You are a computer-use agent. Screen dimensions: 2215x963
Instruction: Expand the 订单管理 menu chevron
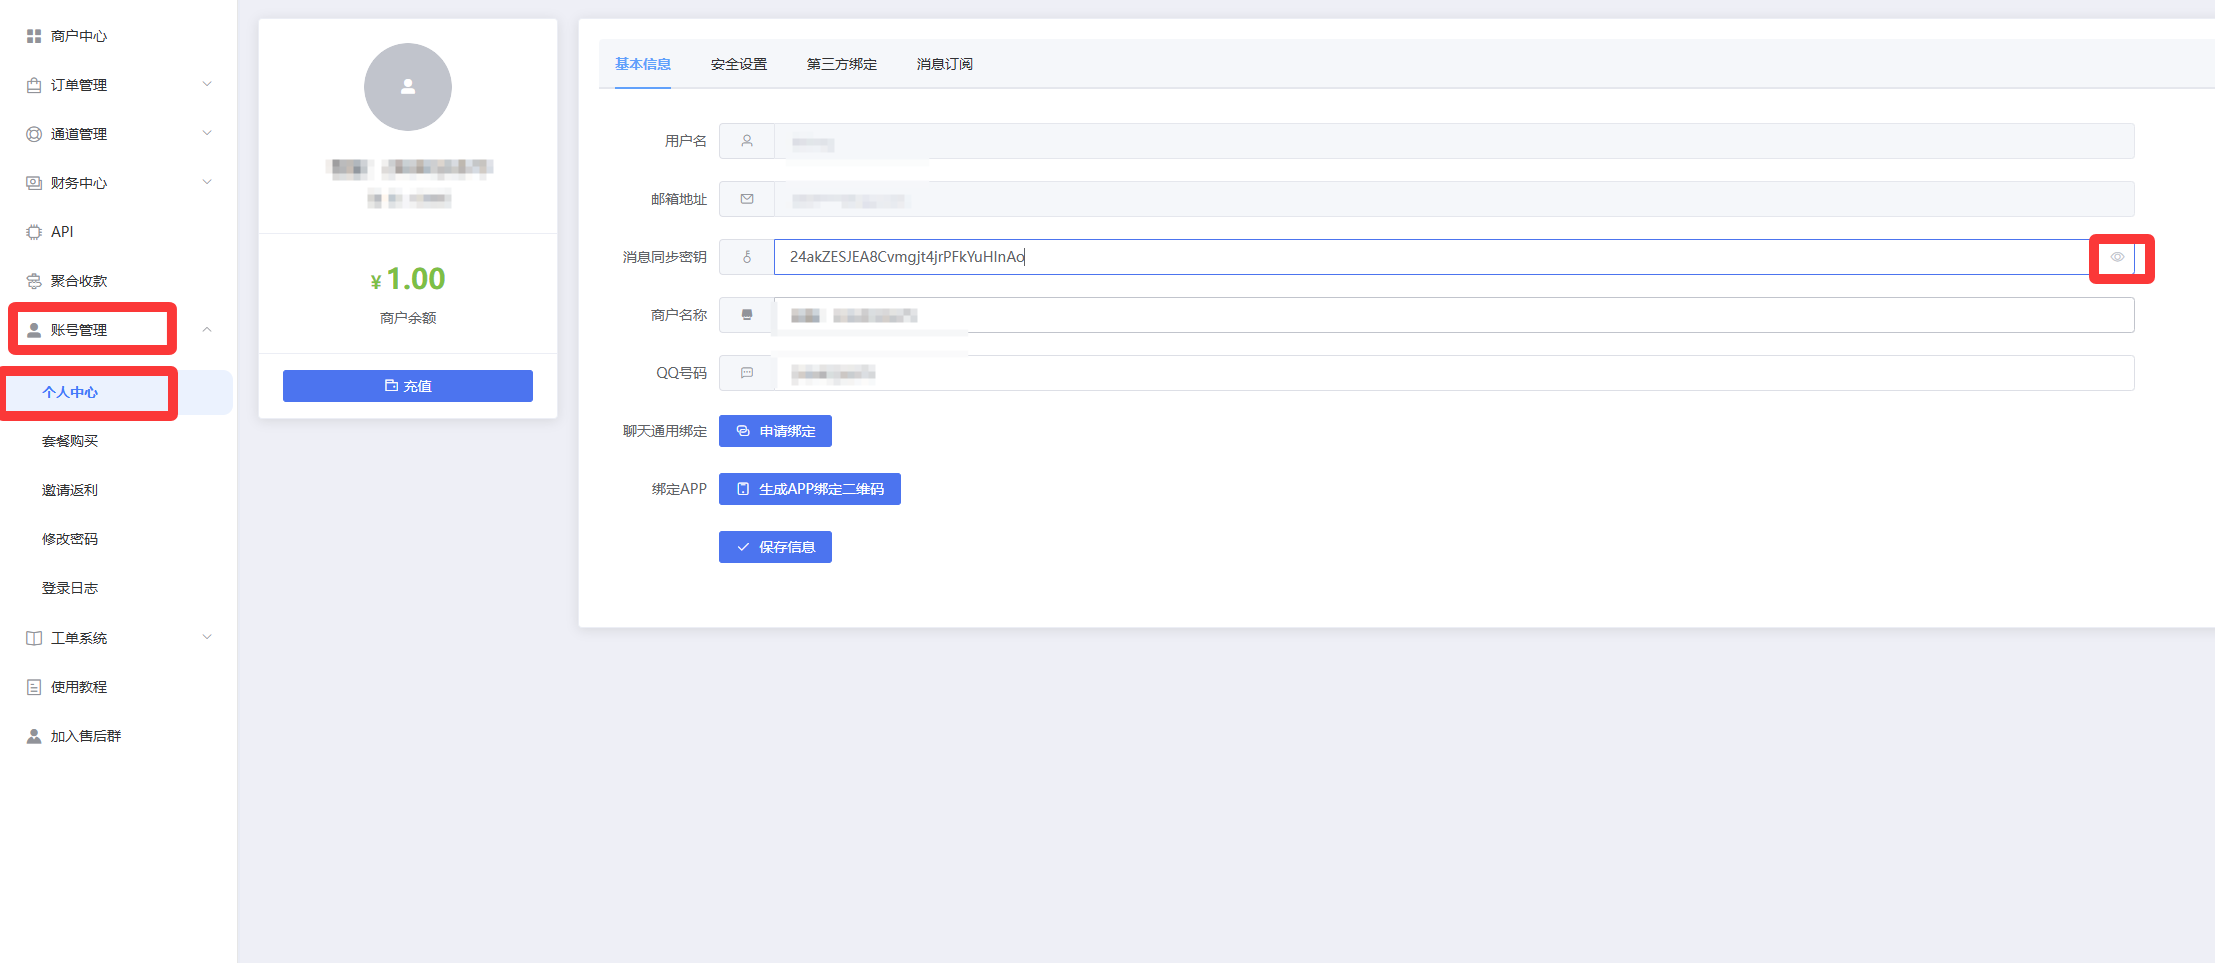(x=207, y=84)
